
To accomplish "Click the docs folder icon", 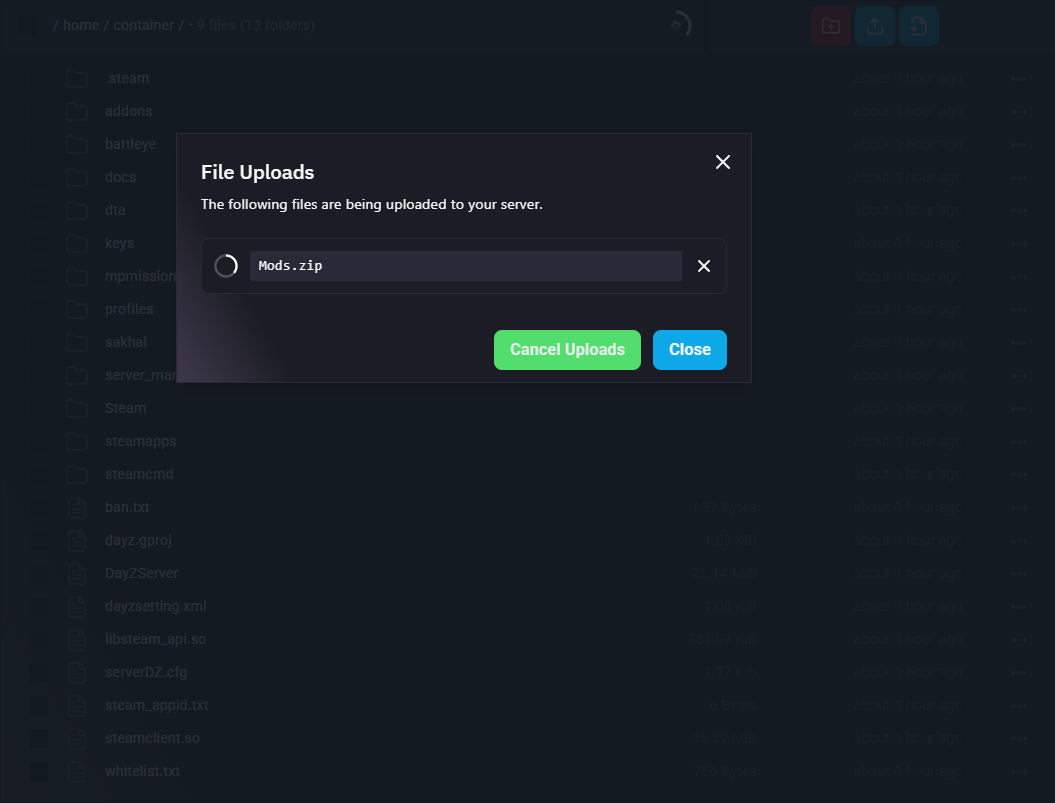I will pyautogui.click(x=77, y=177).
